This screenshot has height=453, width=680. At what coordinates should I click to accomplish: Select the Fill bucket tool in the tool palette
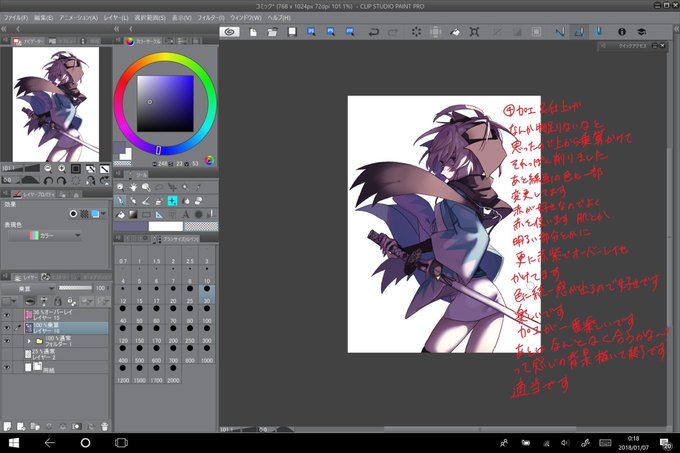[x=120, y=214]
